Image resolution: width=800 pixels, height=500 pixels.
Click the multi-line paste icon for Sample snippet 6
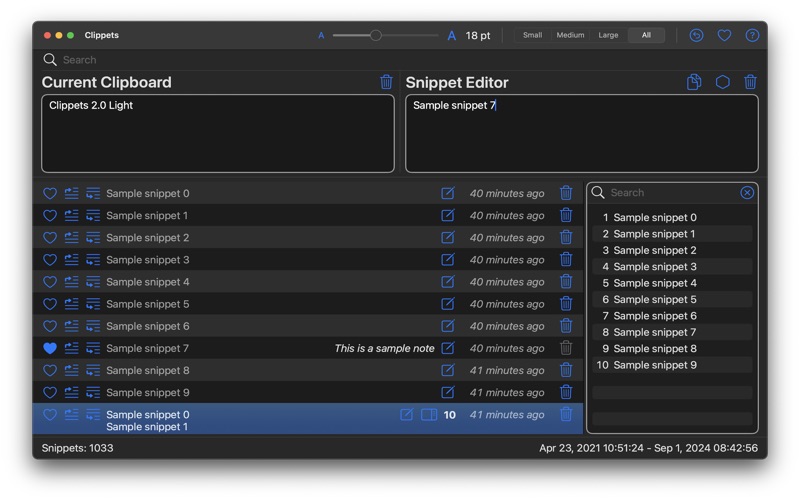(x=93, y=326)
